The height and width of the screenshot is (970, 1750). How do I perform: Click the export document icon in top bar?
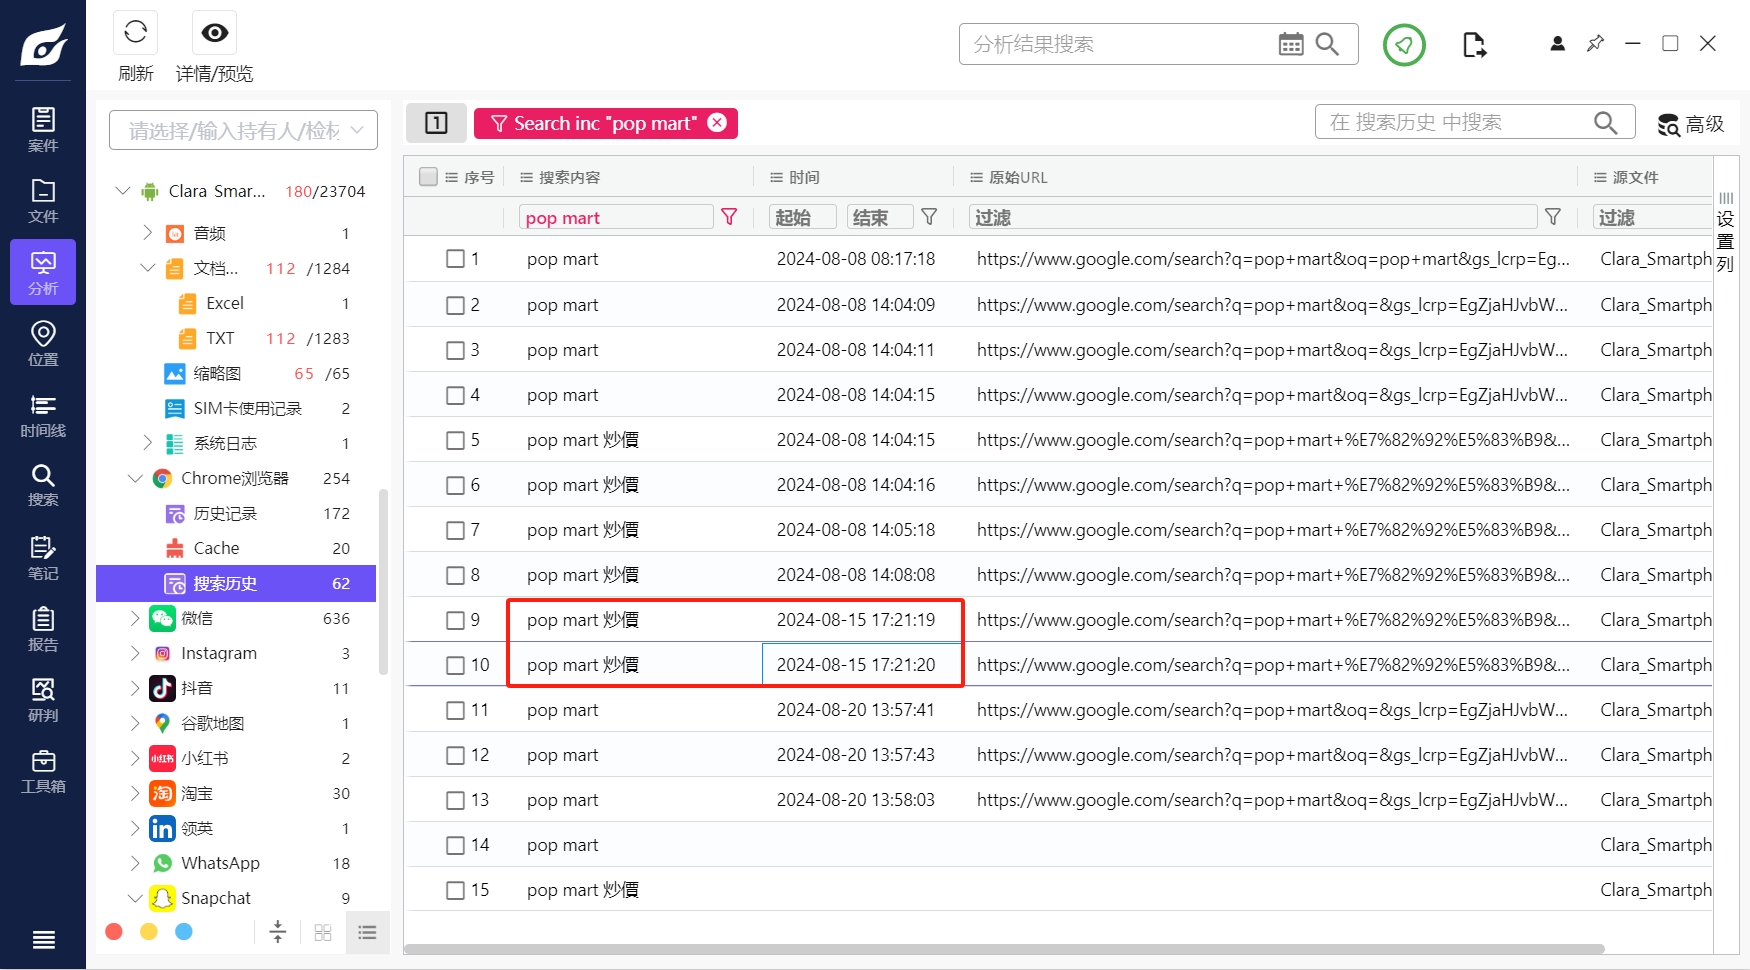click(1474, 45)
